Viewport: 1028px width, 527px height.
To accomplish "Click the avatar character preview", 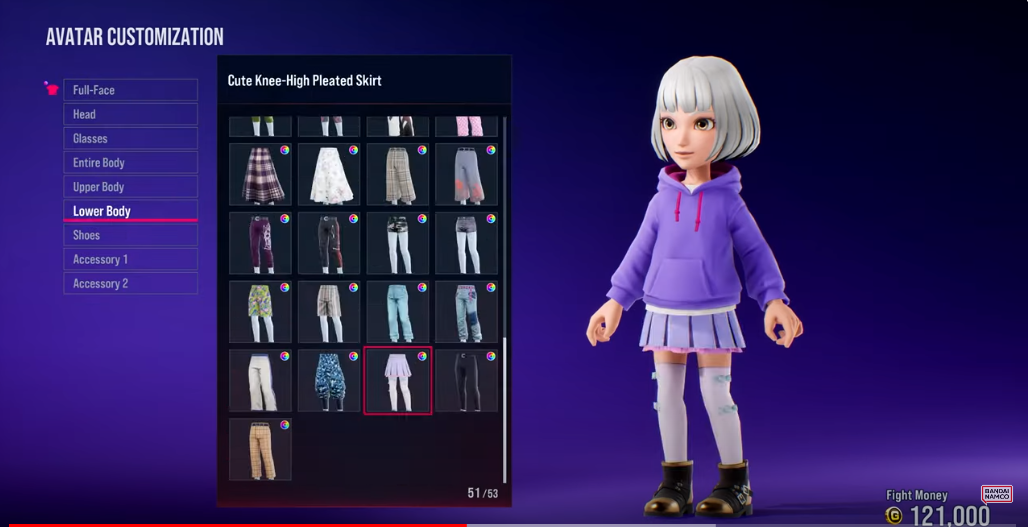I will [x=695, y=287].
